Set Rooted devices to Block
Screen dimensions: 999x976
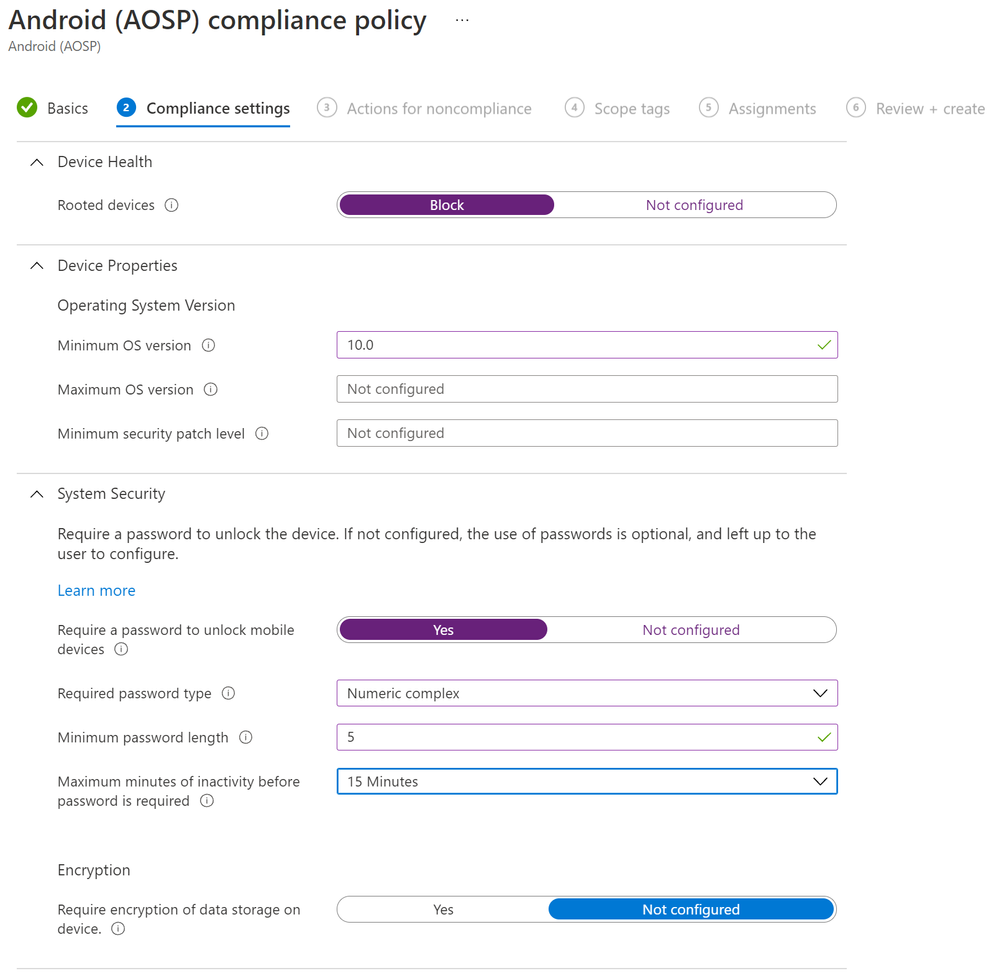click(x=447, y=205)
